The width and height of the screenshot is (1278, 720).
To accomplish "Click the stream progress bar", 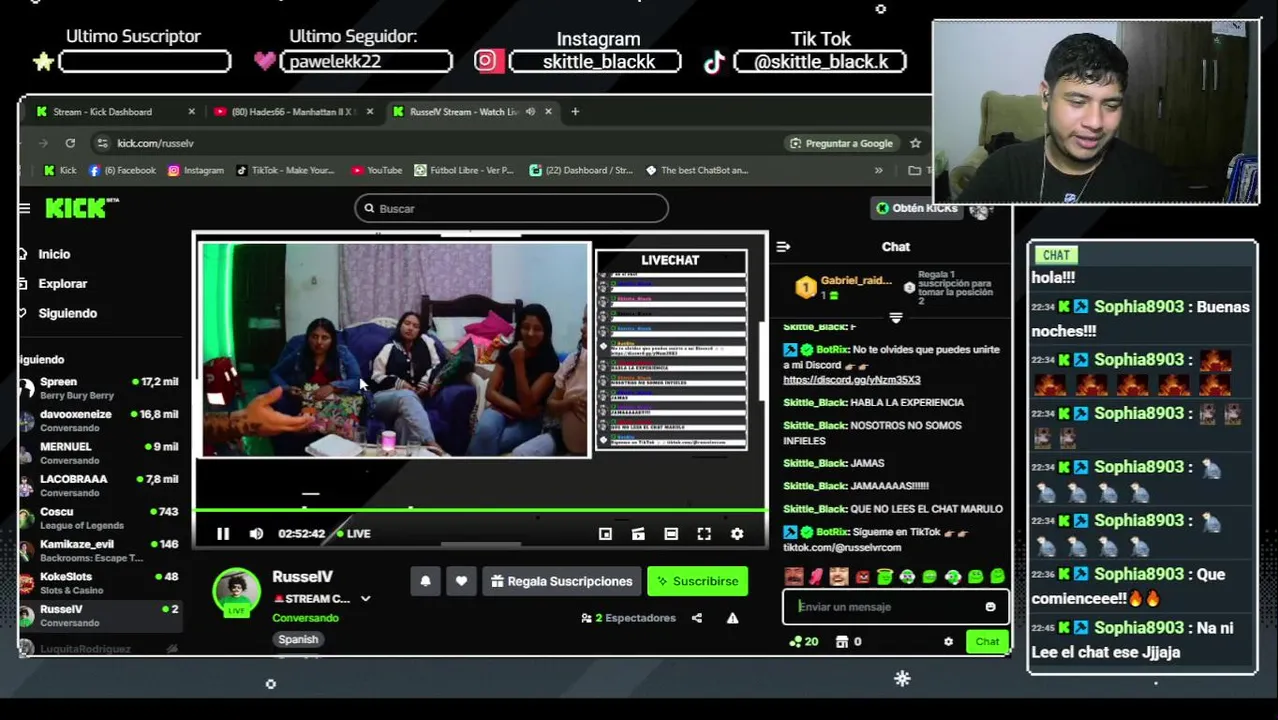I will [x=480, y=510].
